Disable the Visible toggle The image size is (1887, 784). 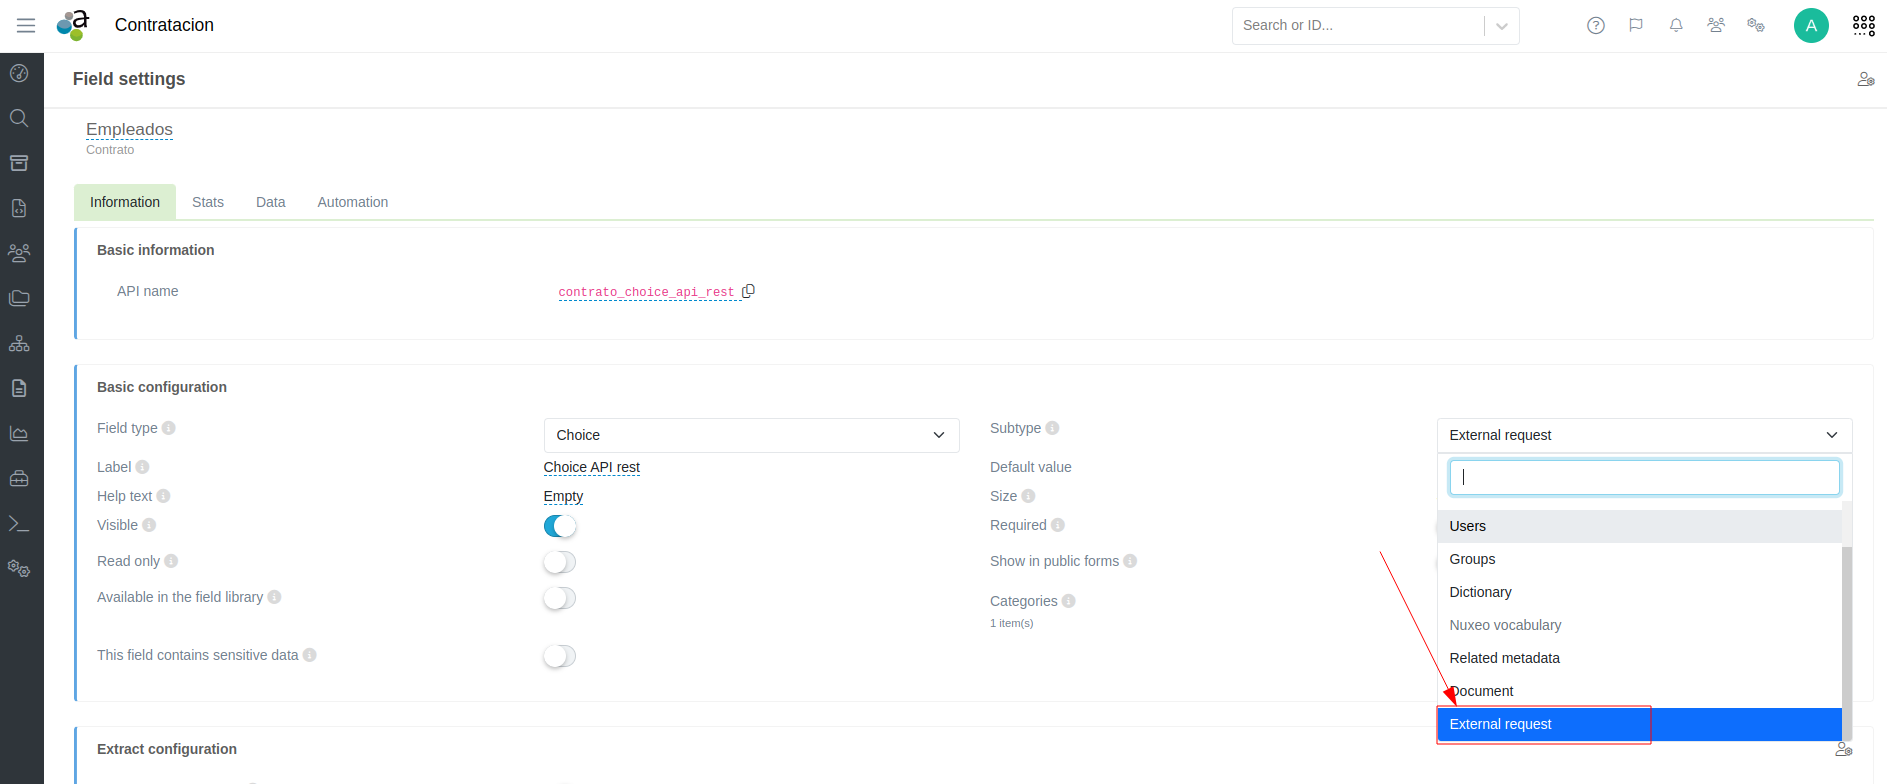559,526
